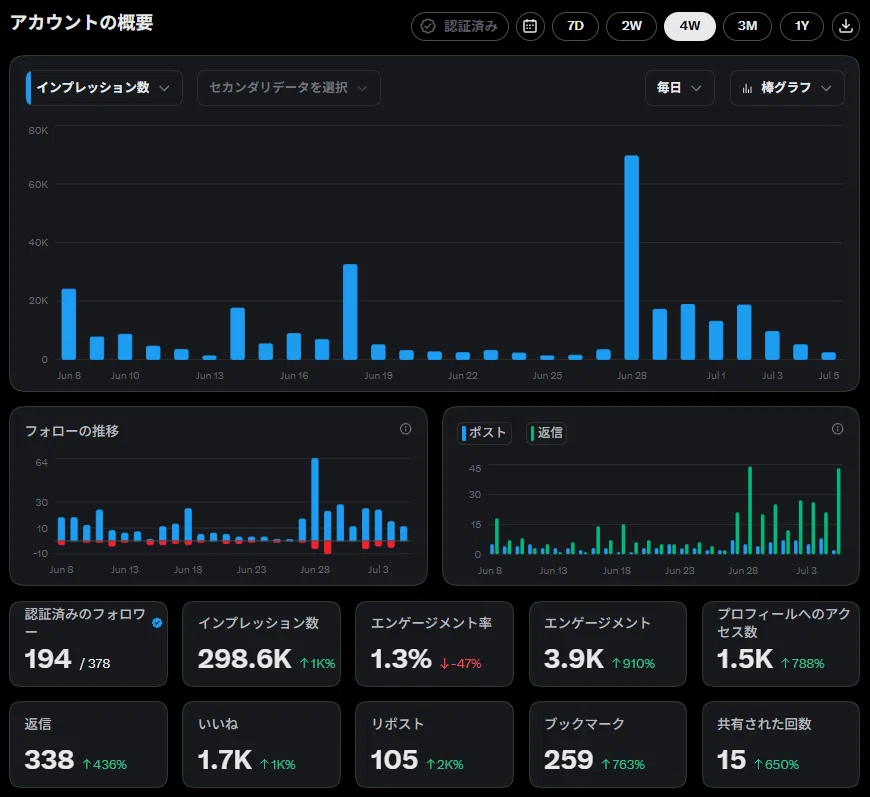Toggle the 認証済み verified filter
This screenshot has height=797, width=870.
coord(459,26)
